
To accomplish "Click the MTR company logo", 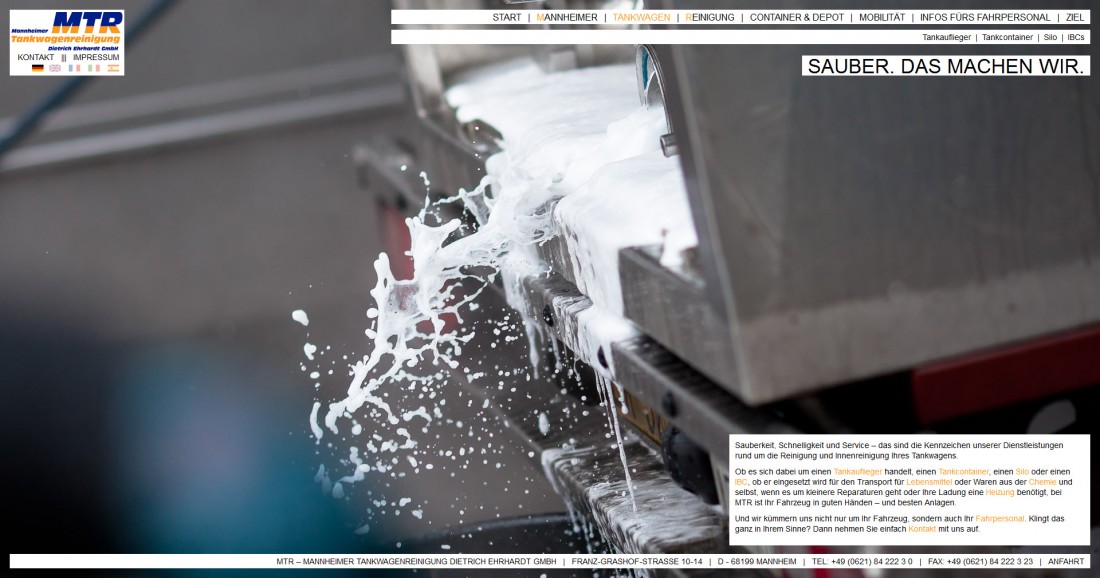I will [67, 31].
